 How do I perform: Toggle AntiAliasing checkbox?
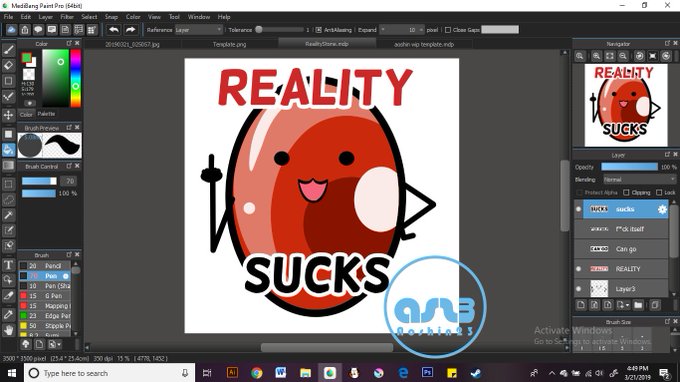318,30
